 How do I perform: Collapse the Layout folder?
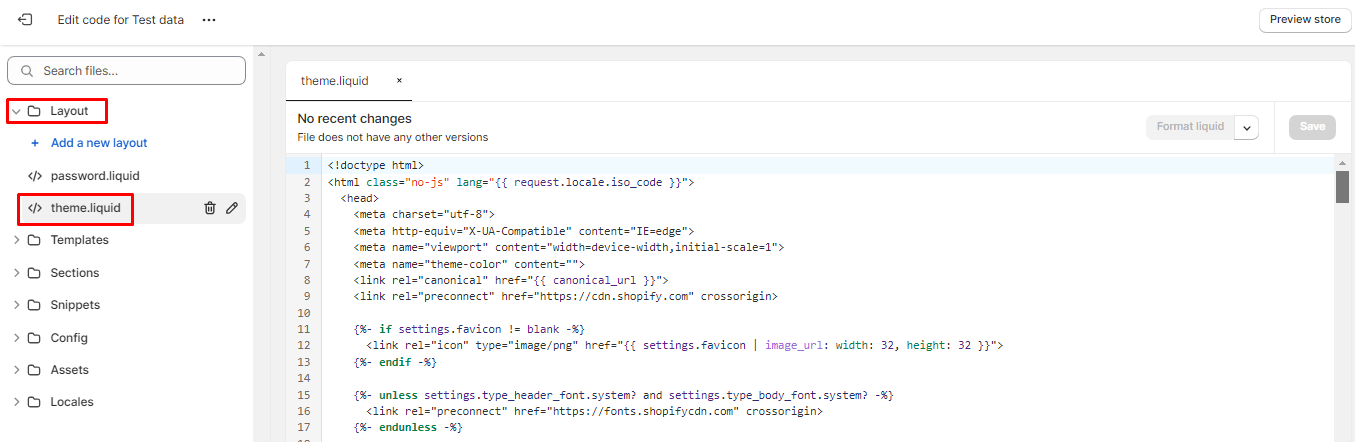tap(17, 111)
